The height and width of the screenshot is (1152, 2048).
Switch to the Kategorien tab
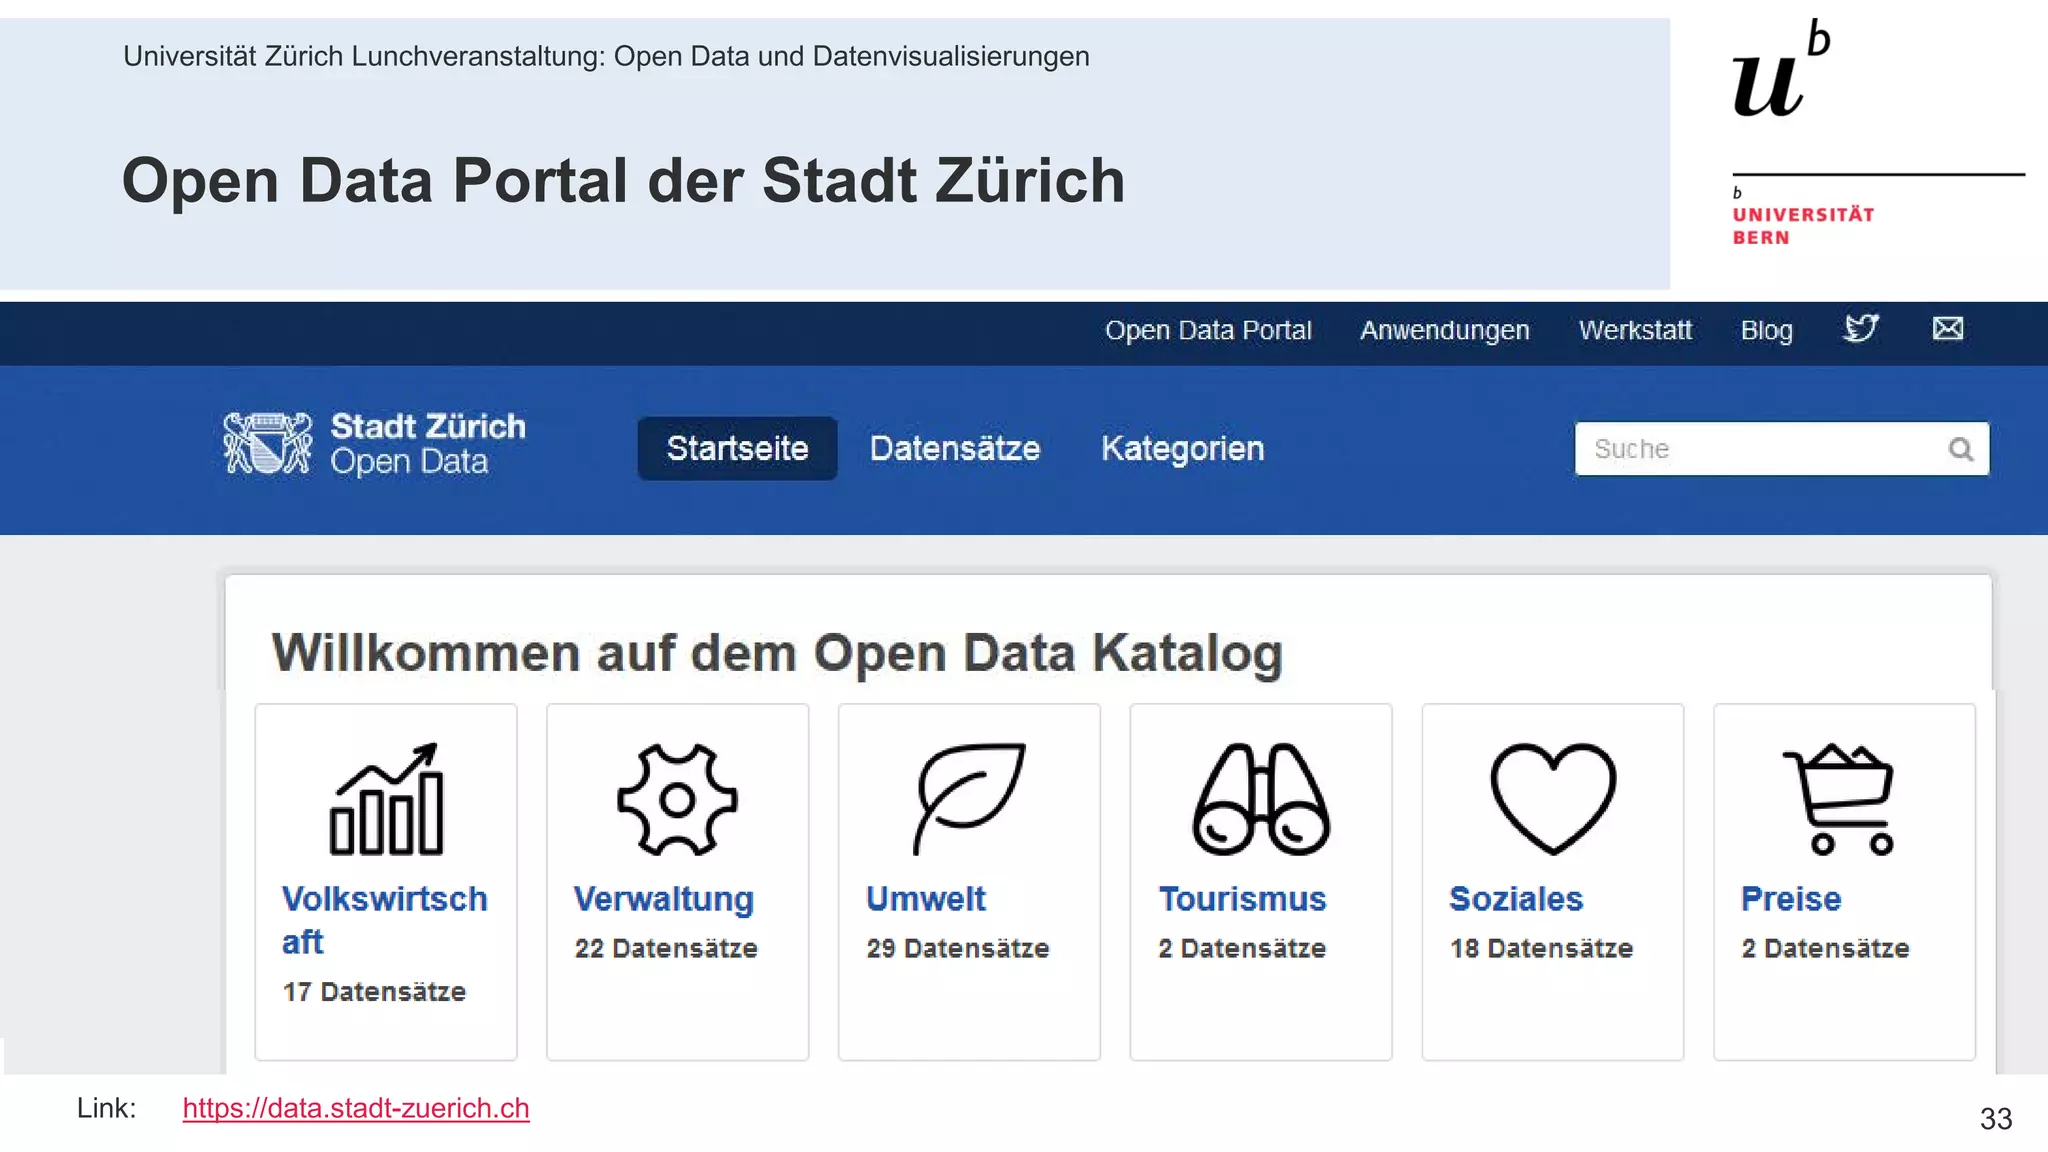click(x=1183, y=448)
